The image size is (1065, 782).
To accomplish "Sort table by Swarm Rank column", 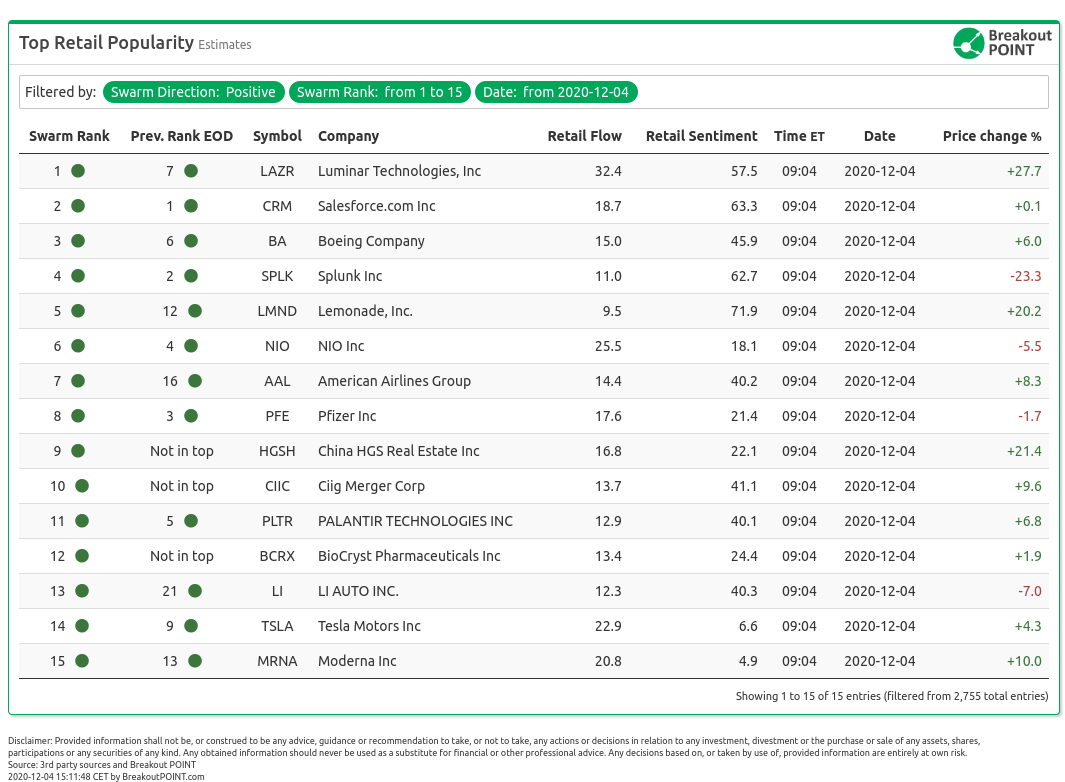I will point(69,136).
